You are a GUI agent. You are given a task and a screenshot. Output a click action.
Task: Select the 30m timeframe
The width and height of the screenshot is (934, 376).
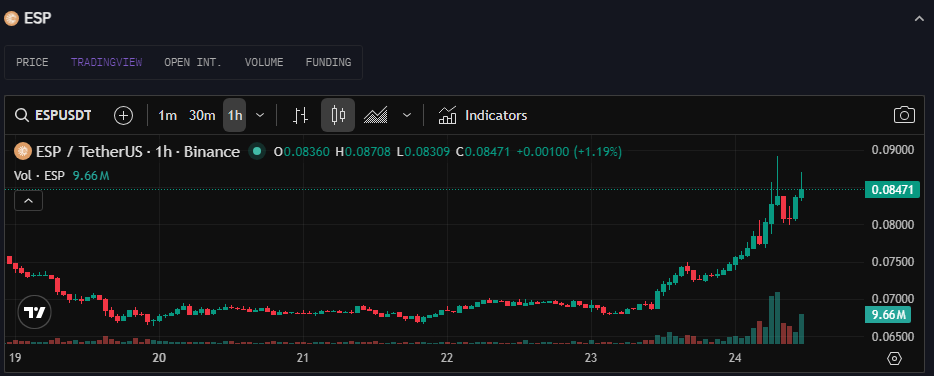(202, 115)
